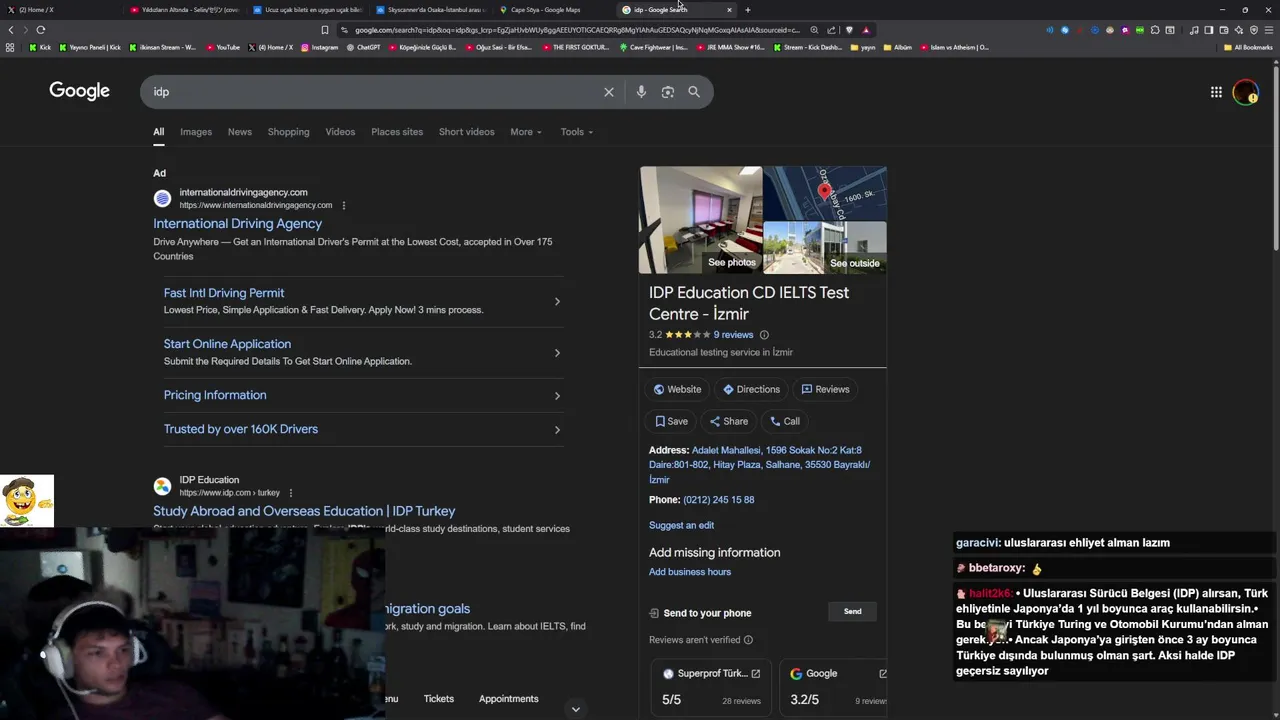The width and height of the screenshot is (1280, 720).
Task: Reload the page in the browser toolbar
Action: pyautogui.click(x=41, y=30)
